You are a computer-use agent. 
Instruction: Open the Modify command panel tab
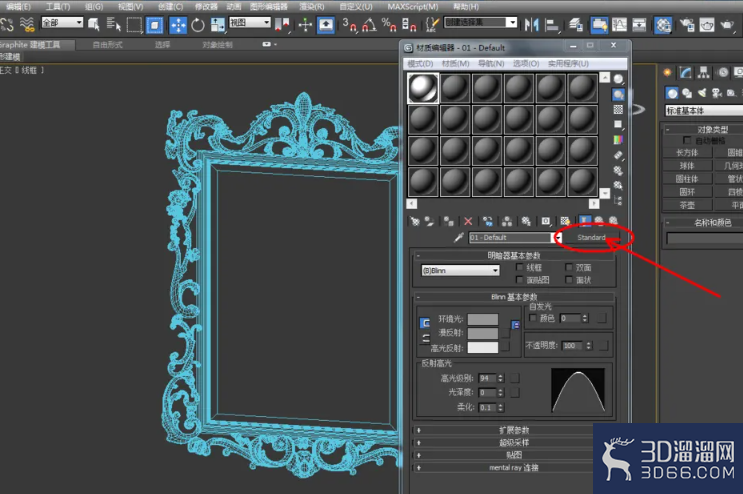point(685,72)
